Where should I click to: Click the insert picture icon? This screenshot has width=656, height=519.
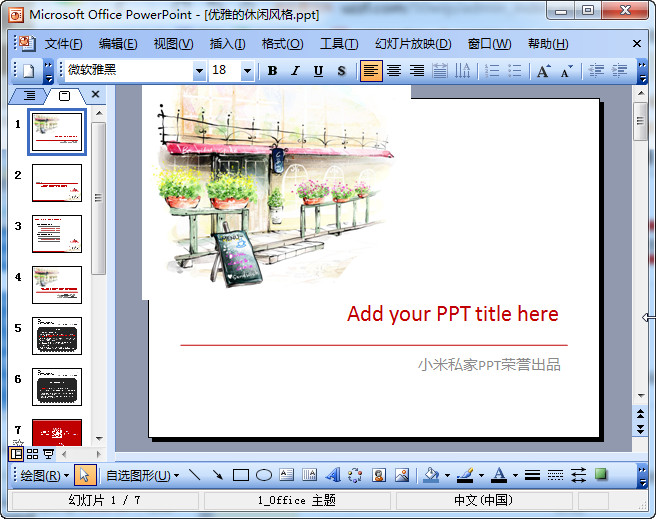pyautogui.click(x=402, y=475)
